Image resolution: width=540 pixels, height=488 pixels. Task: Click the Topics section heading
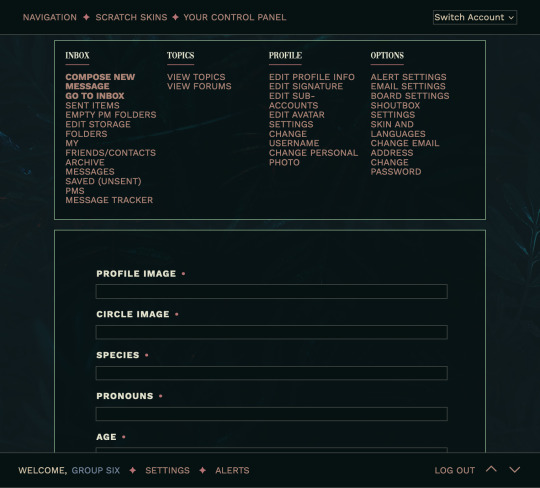coord(180,55)
